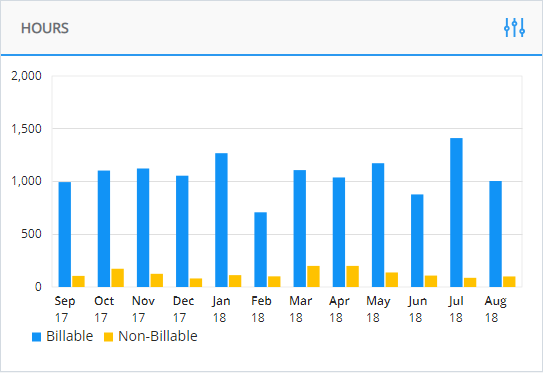Select the Apr 18 billable bar

pos(339,232)
